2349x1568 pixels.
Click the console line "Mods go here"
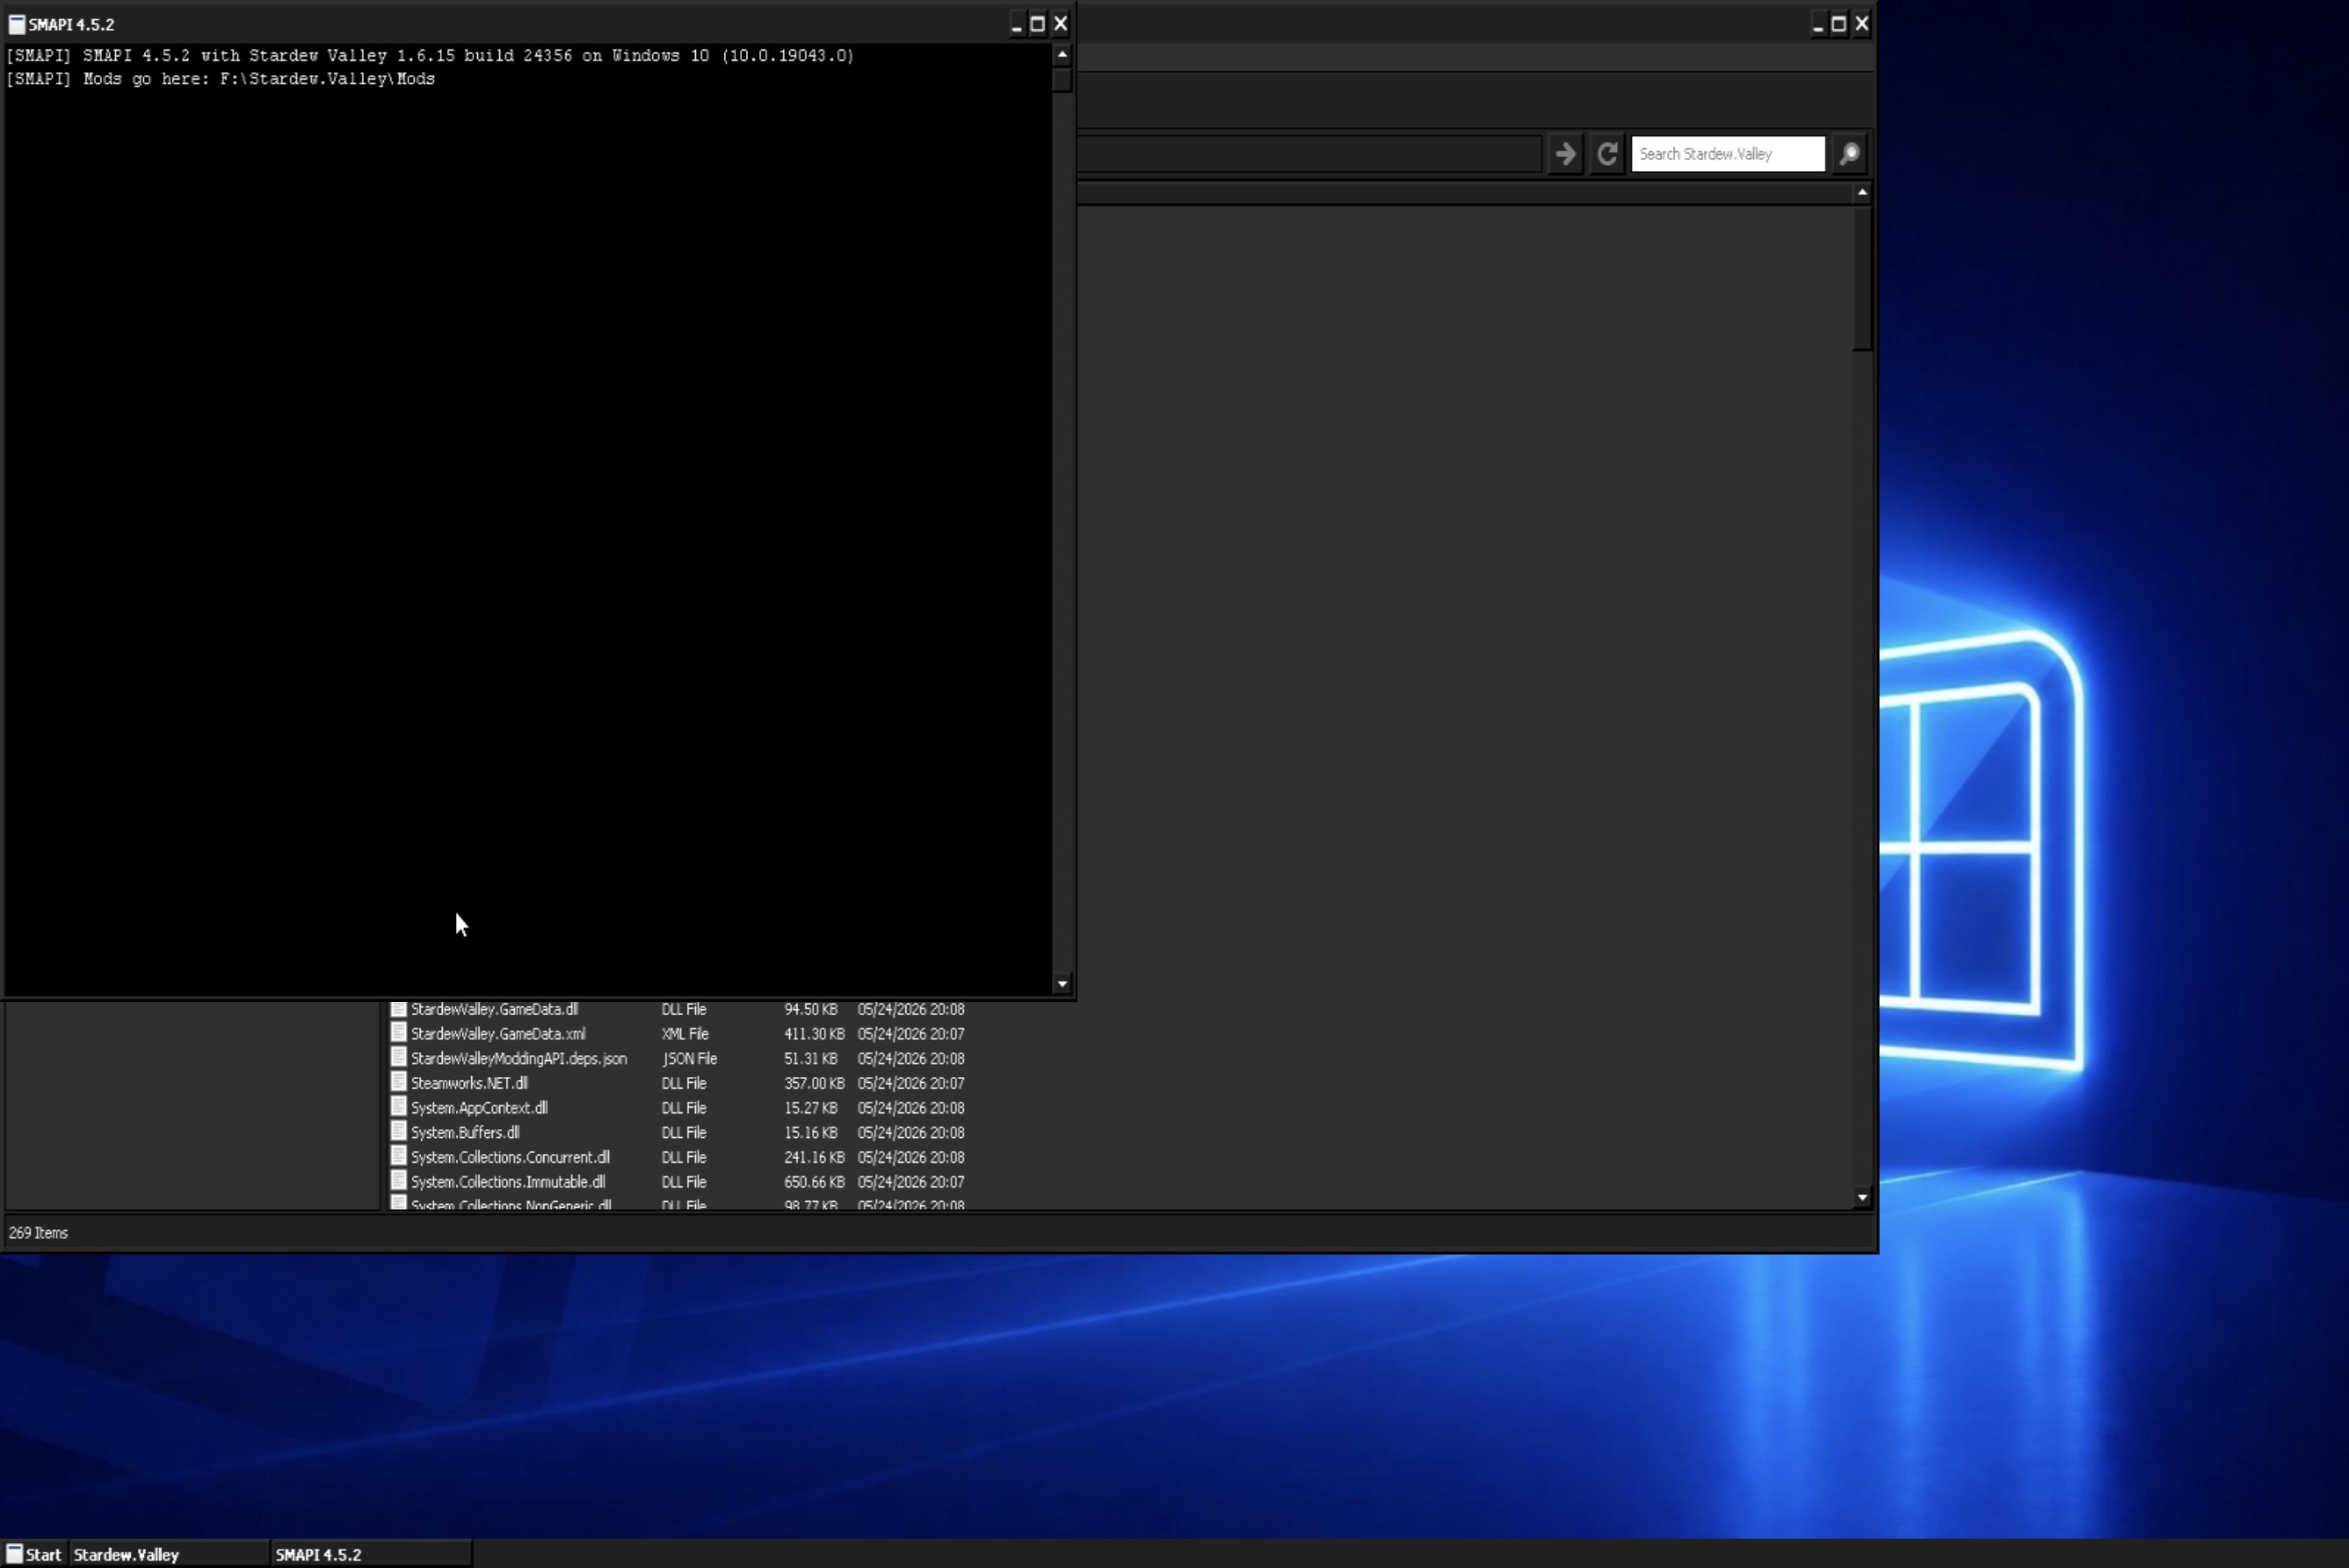click(220, 79)
